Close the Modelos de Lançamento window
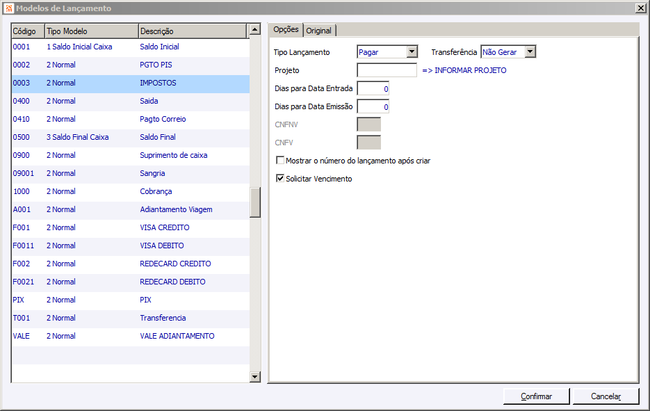Screen dimensions: 650x411 coord(640,8)
